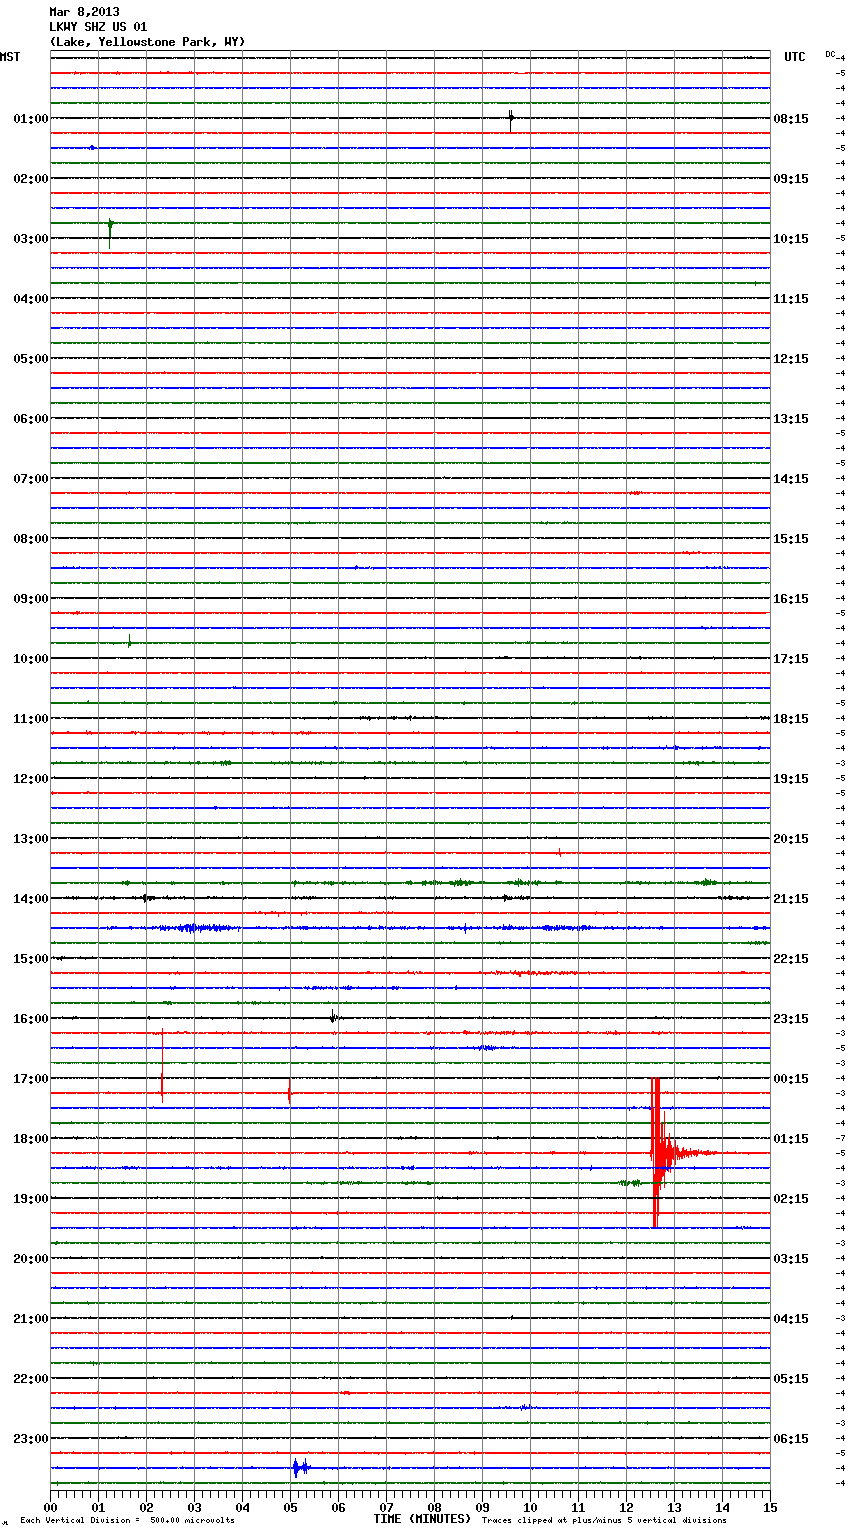The height and width of the screenshot is (1534, 850).
Task: Click minute "15" on the bottom axis
Action: tap(770, 1508)
